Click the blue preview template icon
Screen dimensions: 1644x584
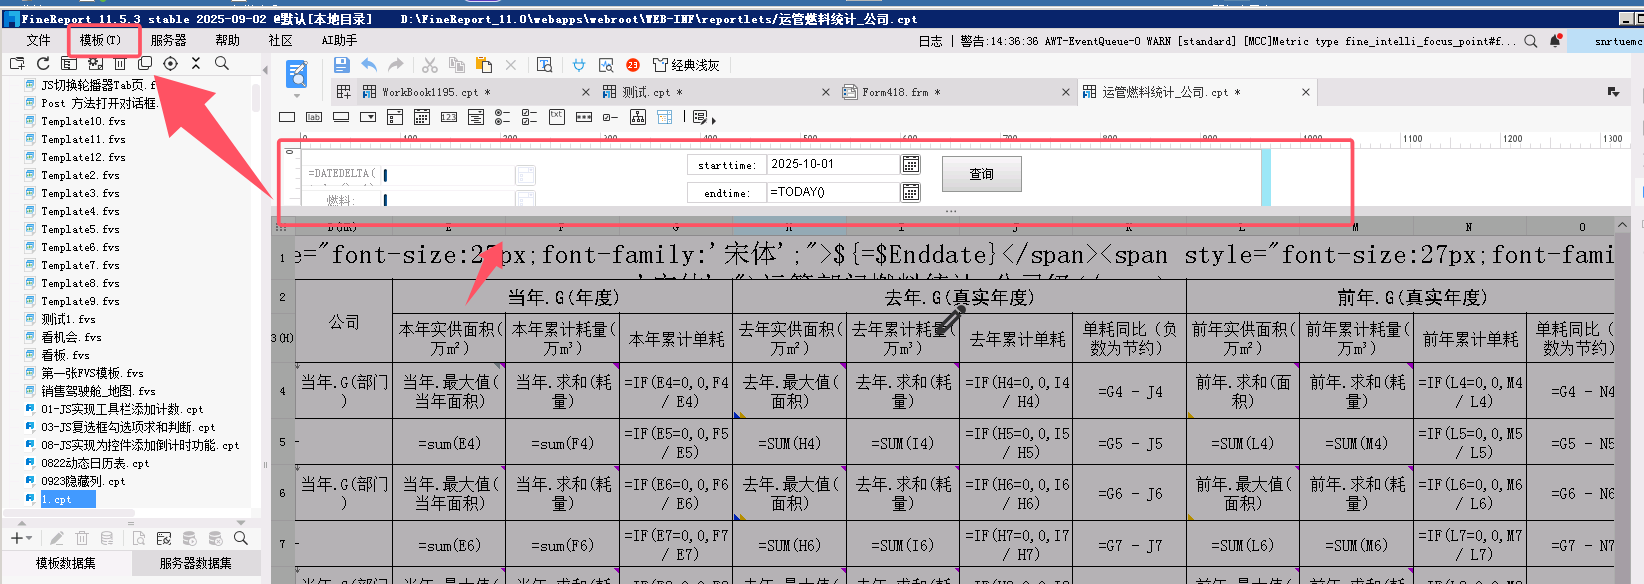tap(297, 74)
